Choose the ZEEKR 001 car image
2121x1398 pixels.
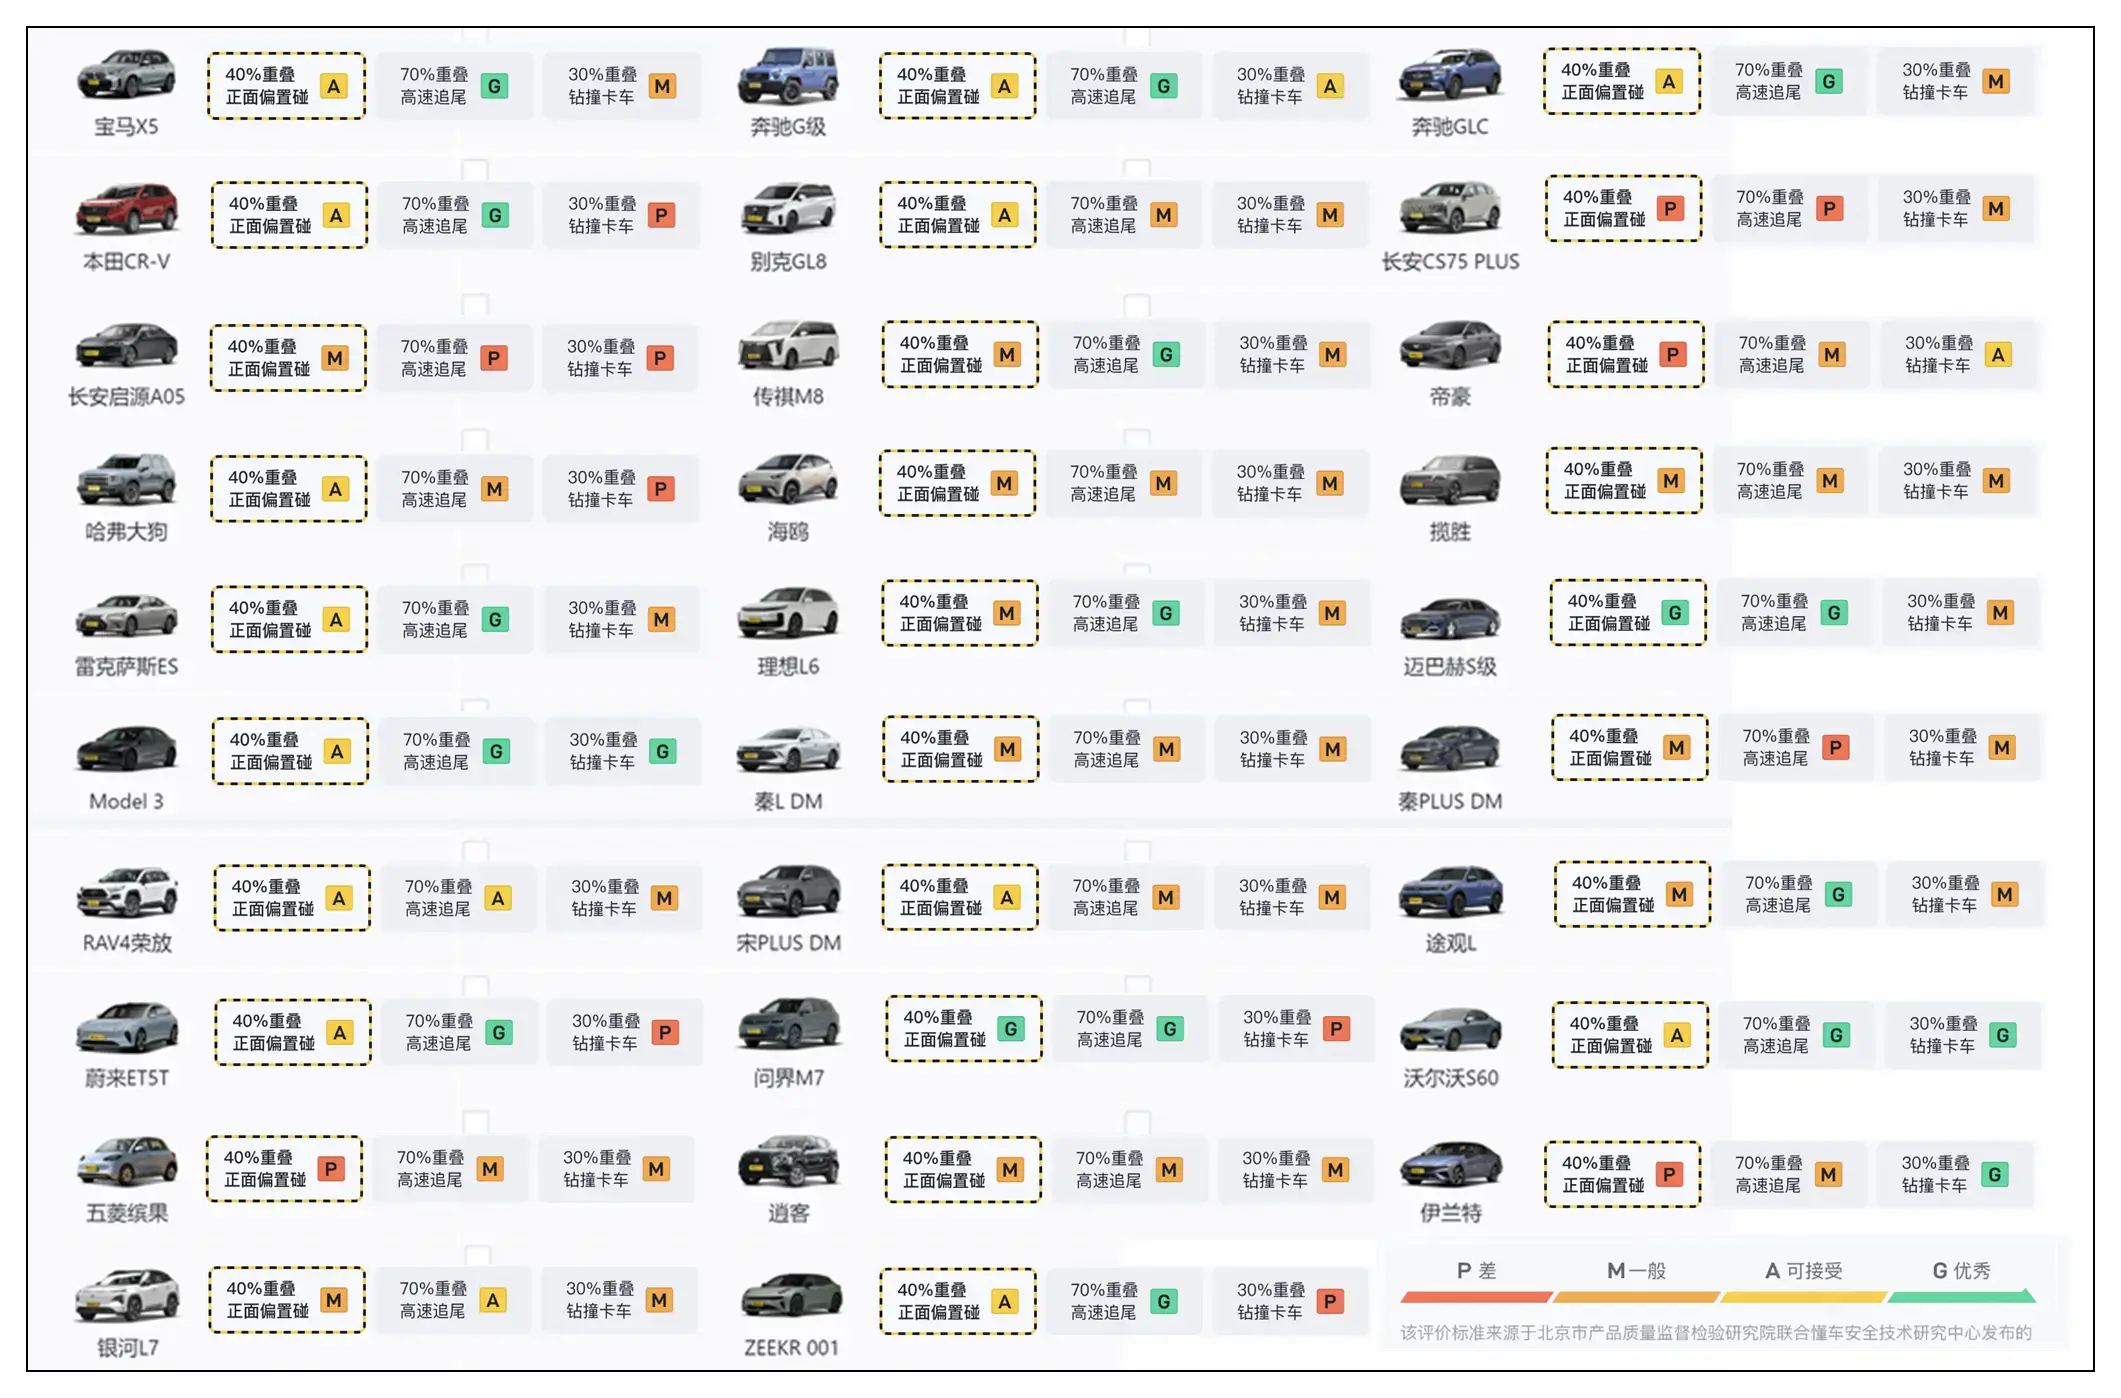pyautogui.click(x=791, y=1295)
